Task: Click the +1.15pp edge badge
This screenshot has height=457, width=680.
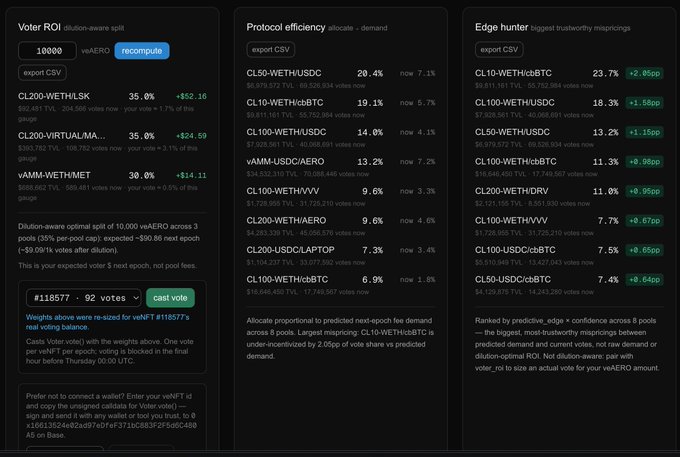Action: coord(644,132)
